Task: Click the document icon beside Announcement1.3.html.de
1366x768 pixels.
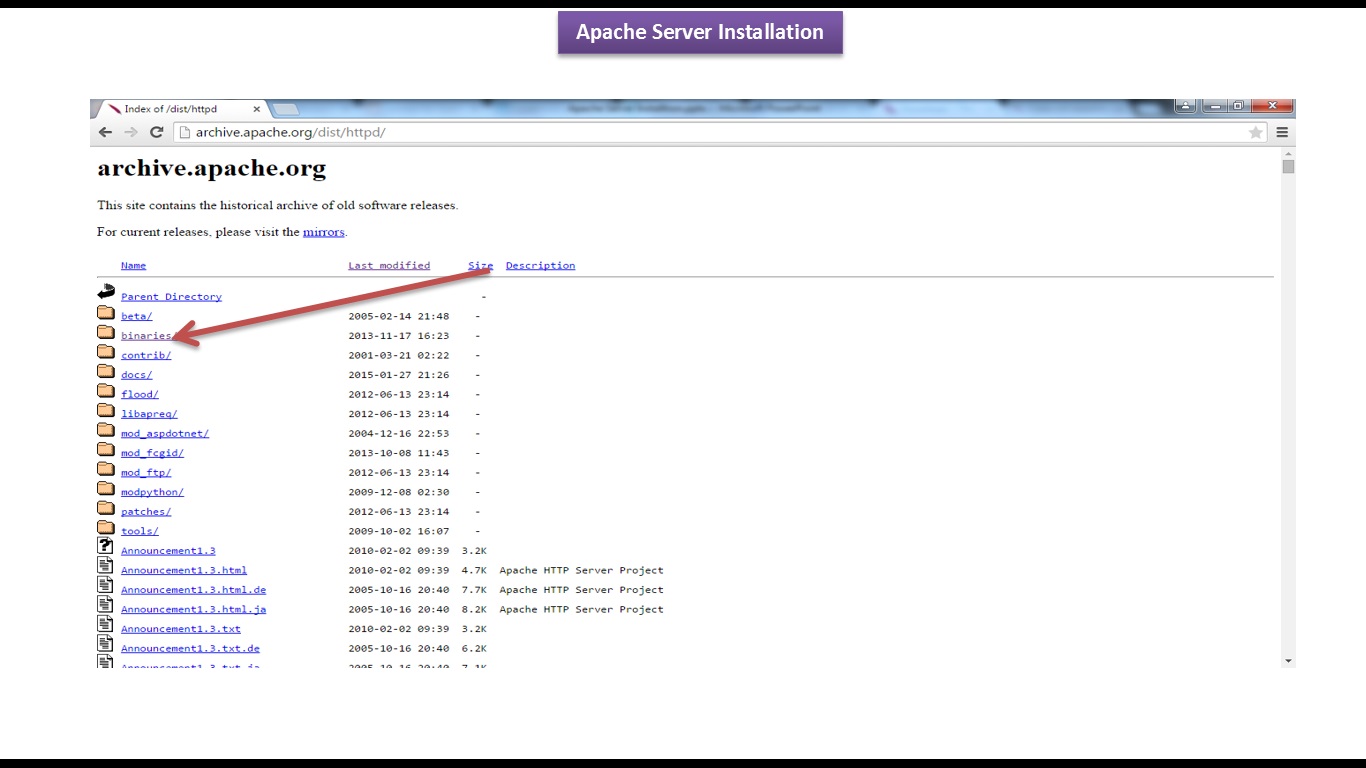Action: 105,586
